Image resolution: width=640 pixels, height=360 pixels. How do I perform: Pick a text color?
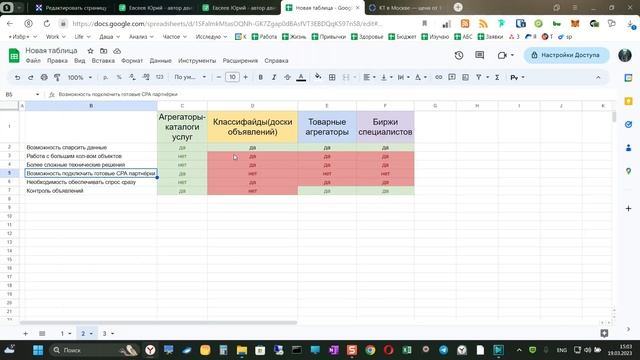pyautogui.click(x=301, y=77)
